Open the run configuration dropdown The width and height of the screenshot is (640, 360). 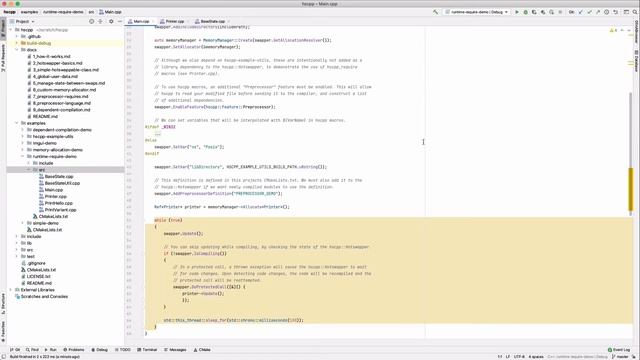[x=478, y=12]
